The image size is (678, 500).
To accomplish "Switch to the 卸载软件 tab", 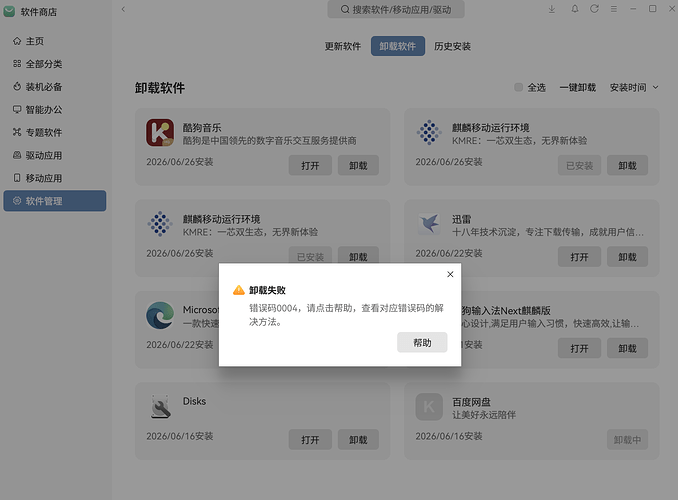I will pos(398,46).
